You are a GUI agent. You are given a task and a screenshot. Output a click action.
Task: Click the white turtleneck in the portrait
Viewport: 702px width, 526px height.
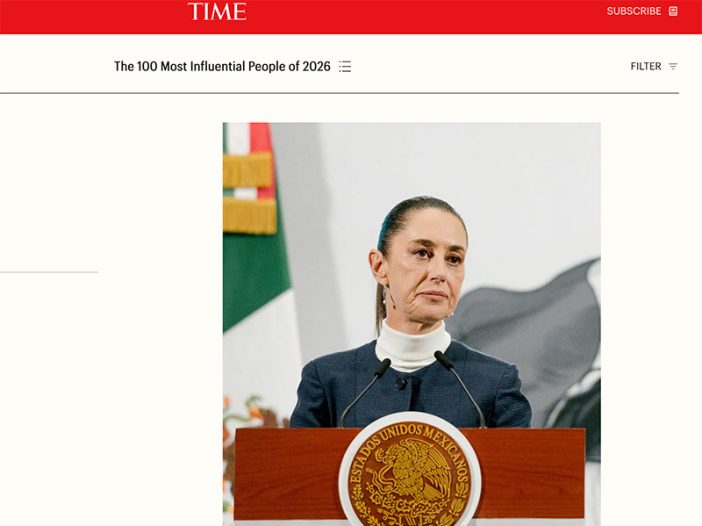pos(412,345)
